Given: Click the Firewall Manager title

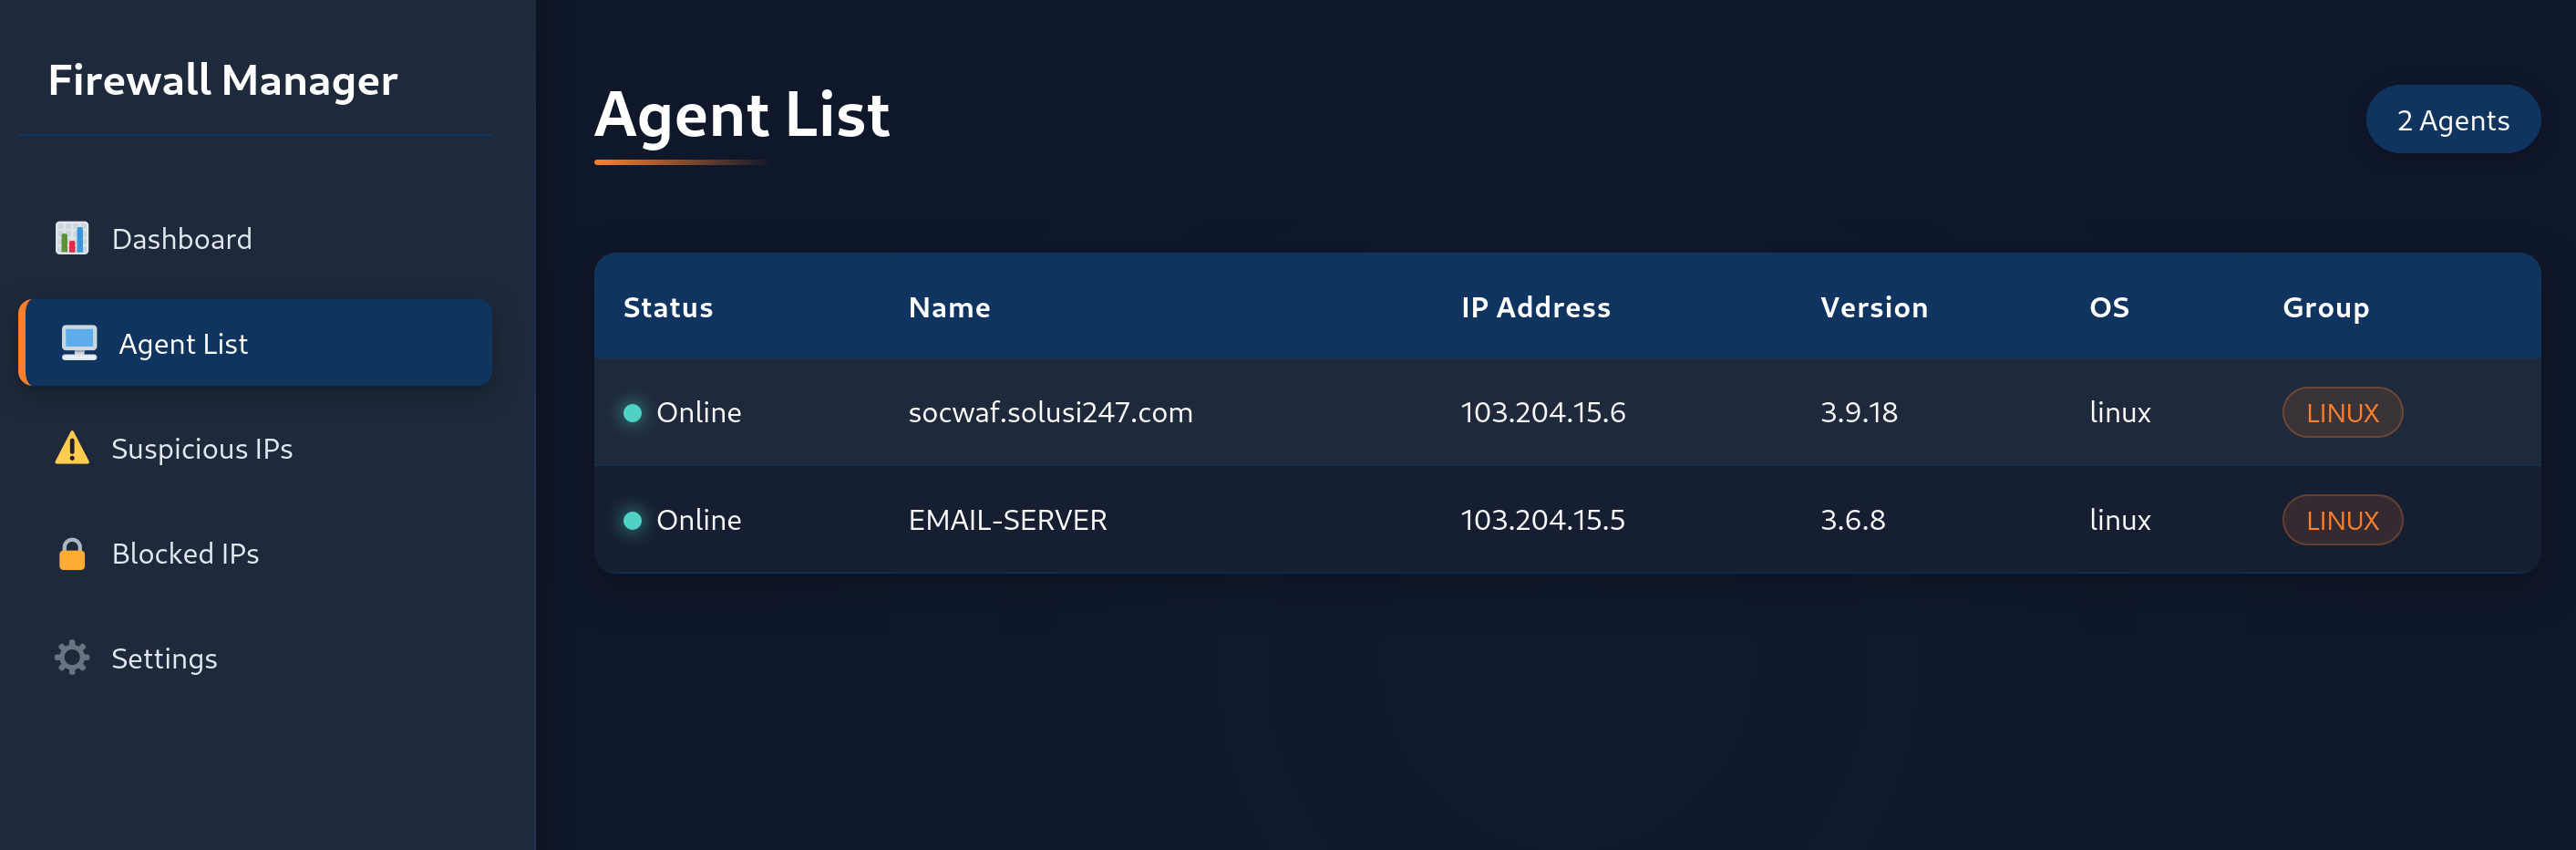Looking at the screenshot, I should (223, 81).
